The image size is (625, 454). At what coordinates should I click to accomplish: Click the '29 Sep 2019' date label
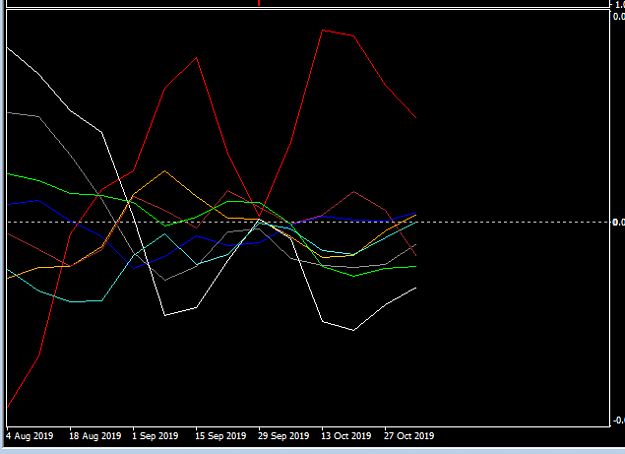pos(283,436)
